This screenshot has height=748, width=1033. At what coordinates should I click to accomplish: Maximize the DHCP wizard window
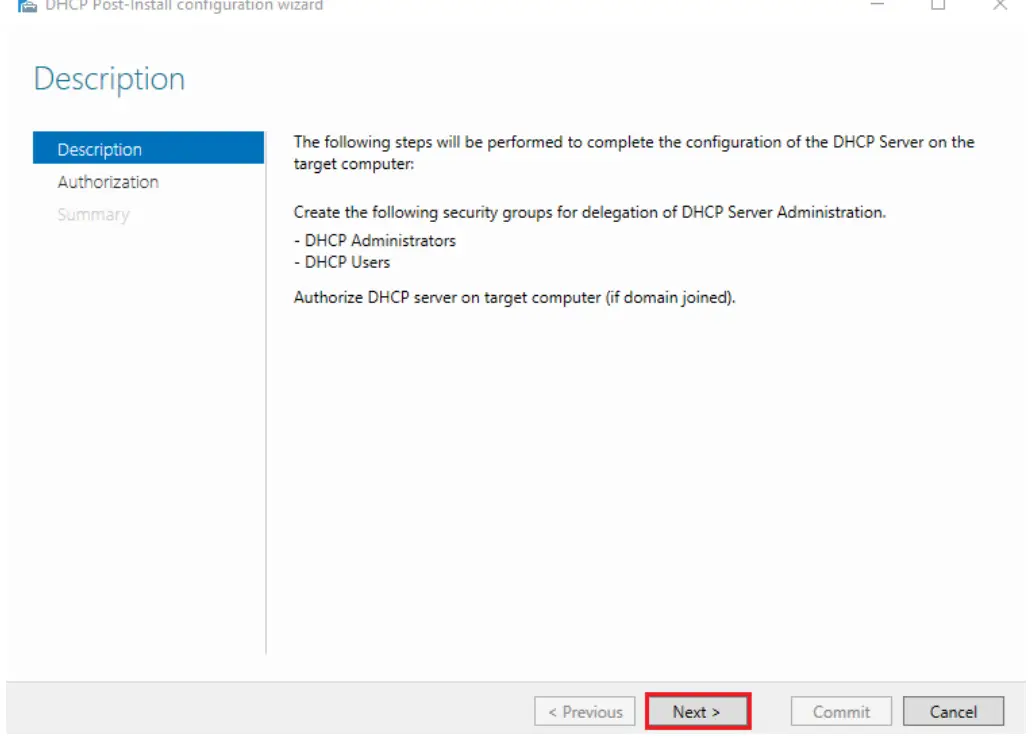(x=938, y=5)
